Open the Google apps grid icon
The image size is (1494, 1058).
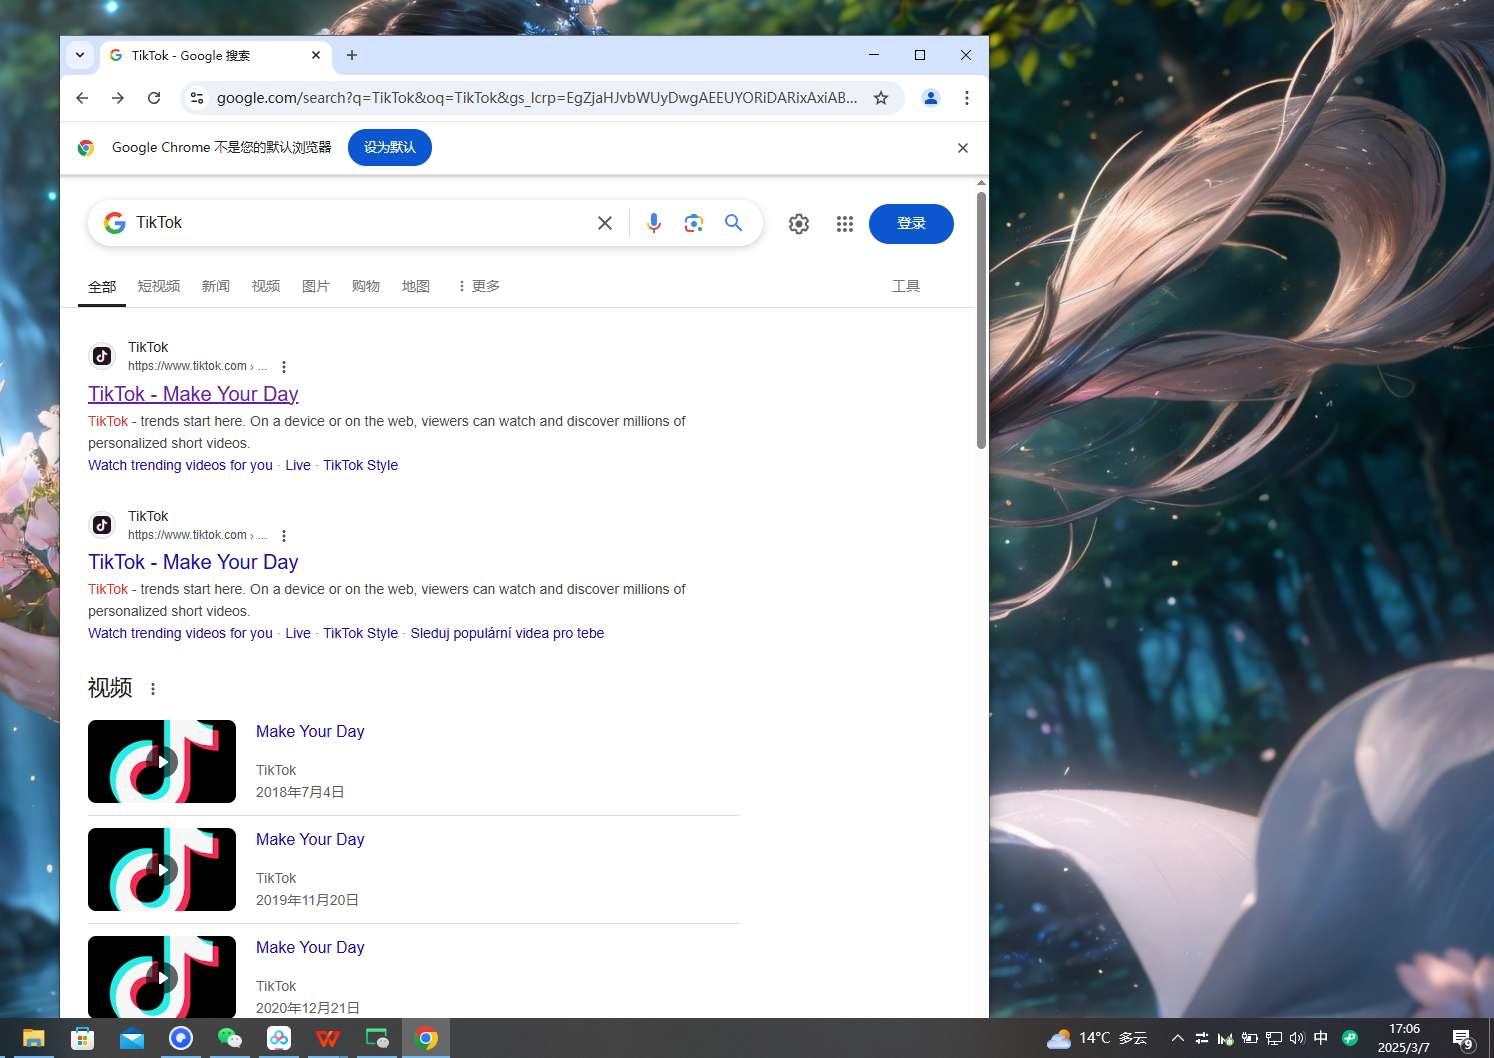pyautogui.click(x=845, y=224)
